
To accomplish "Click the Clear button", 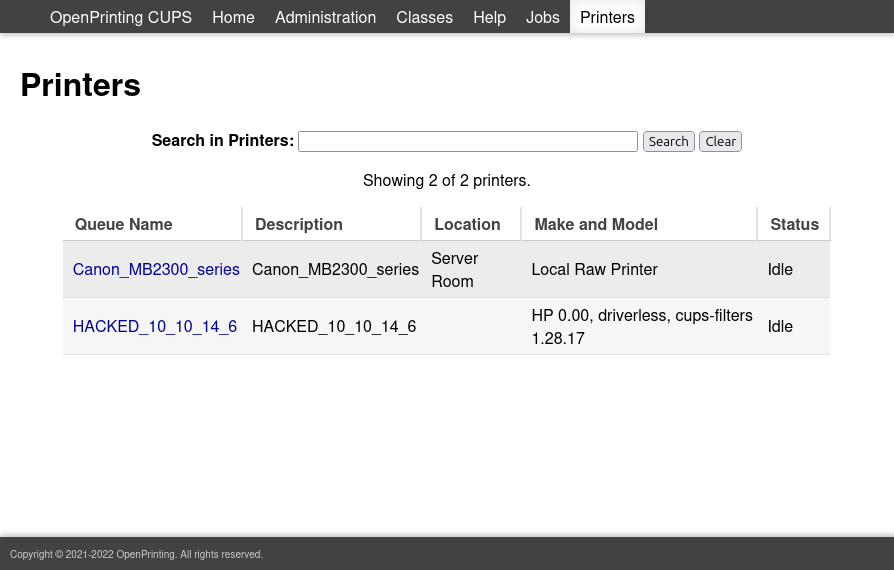I will click(720, 142).
